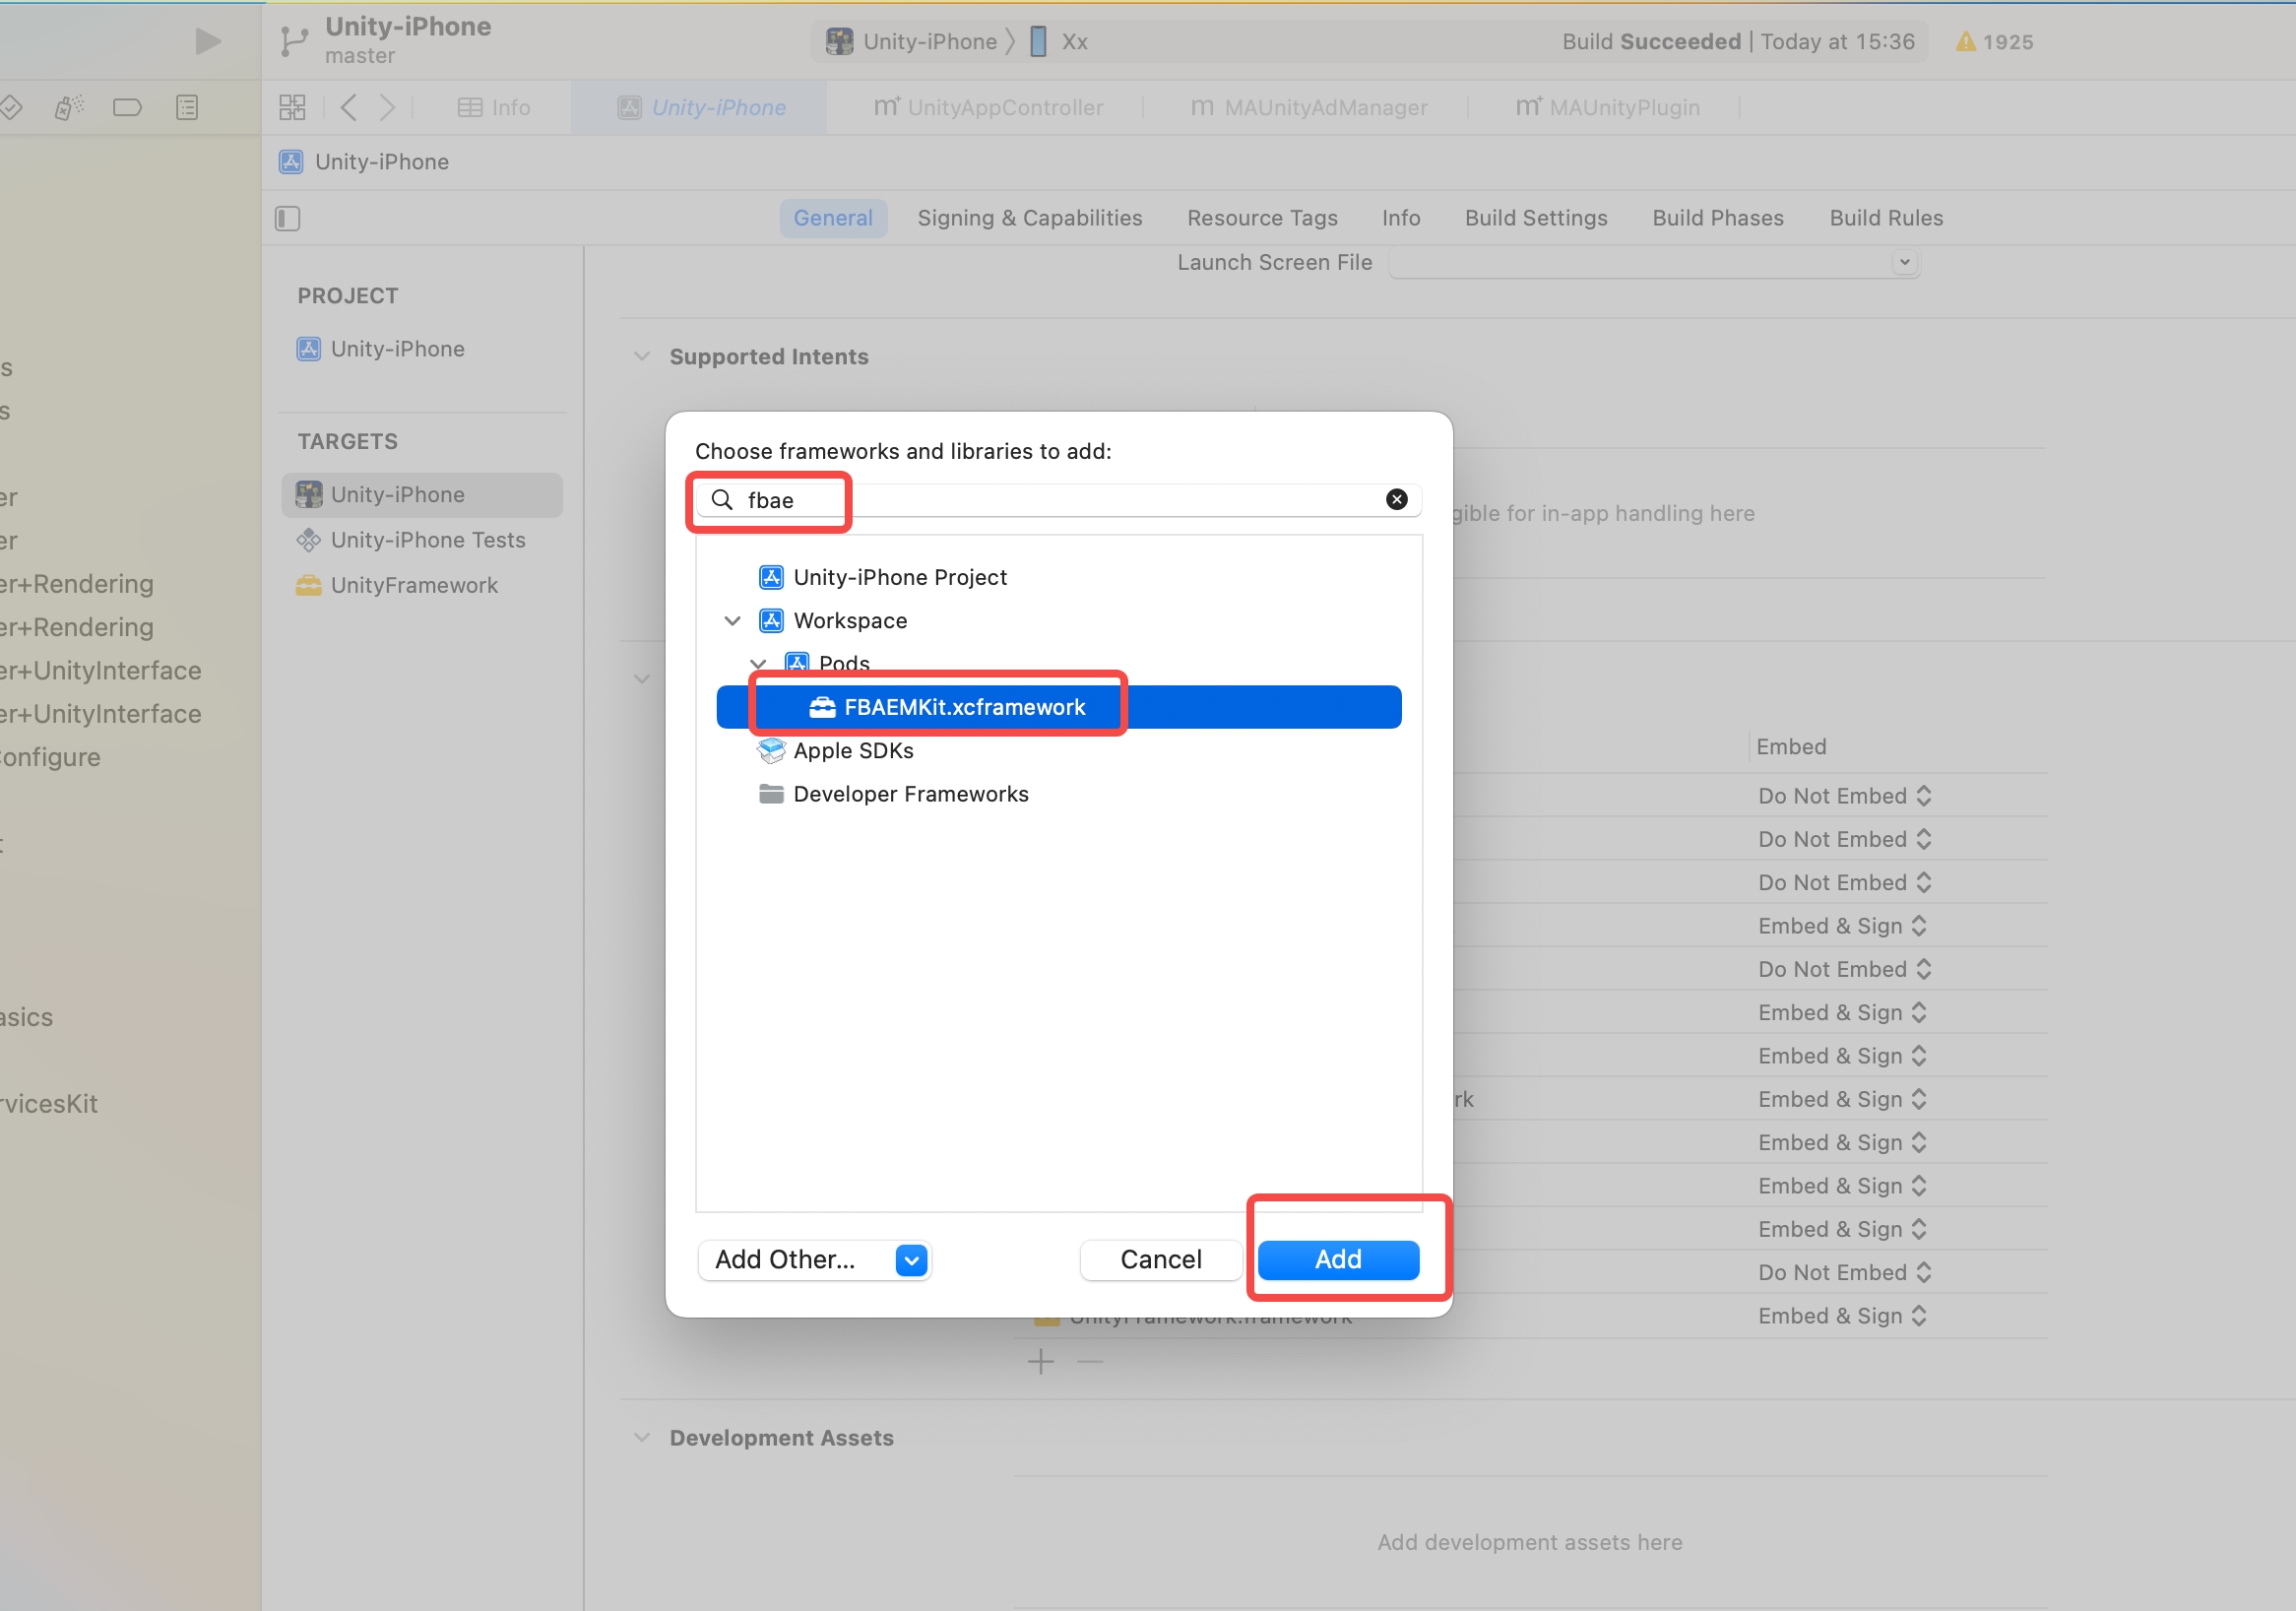2296x1611 pixels.
Task: Collapse the Pods tree node
Action: 758,664
